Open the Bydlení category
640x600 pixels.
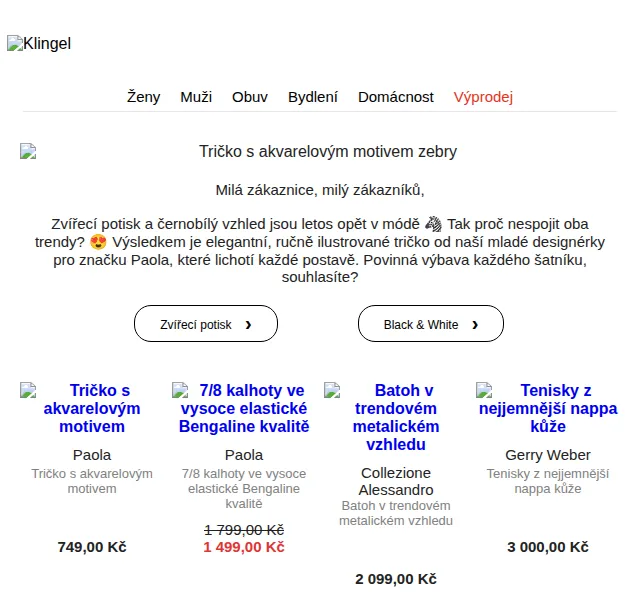pos(313,97)
